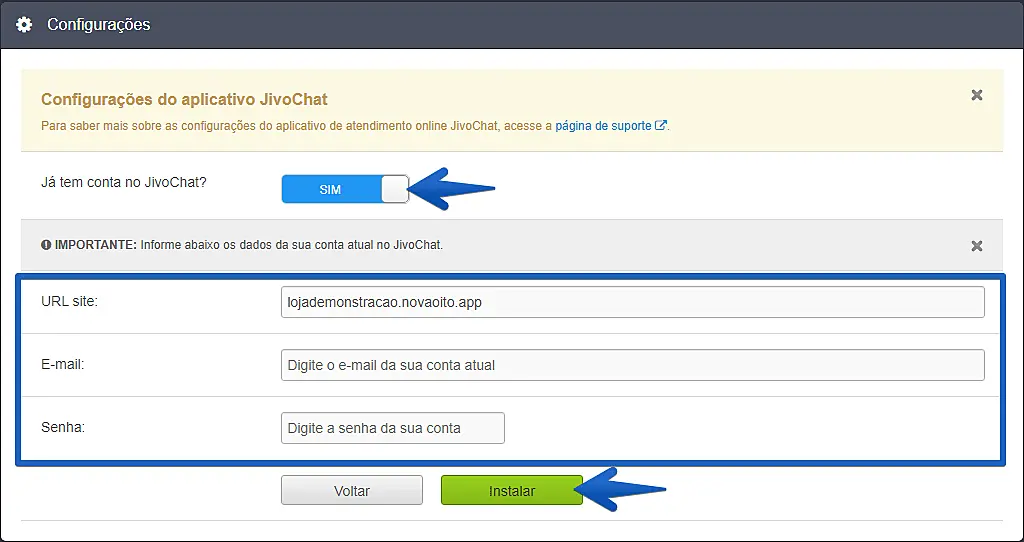
Task: Focus the E-mail input field
Action: 632,365
